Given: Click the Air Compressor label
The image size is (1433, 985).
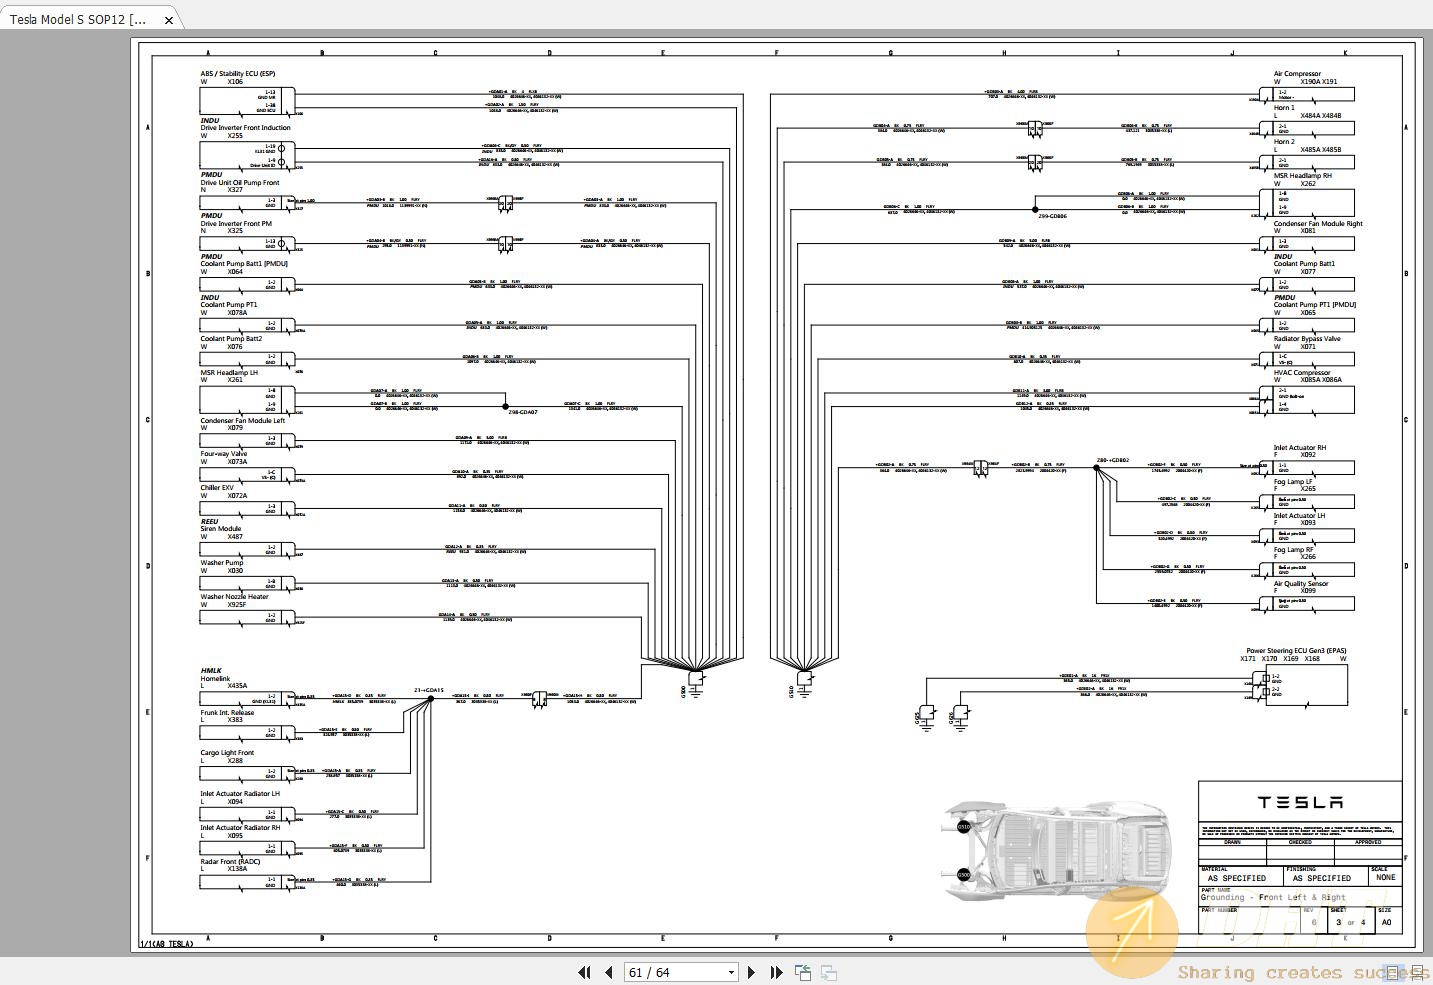Looking at the screenshot, I should pos(1297,74).
